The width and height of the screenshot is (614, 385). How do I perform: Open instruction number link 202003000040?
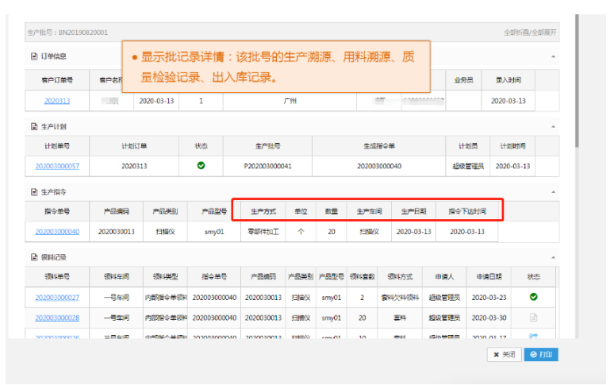pos(57,231)
